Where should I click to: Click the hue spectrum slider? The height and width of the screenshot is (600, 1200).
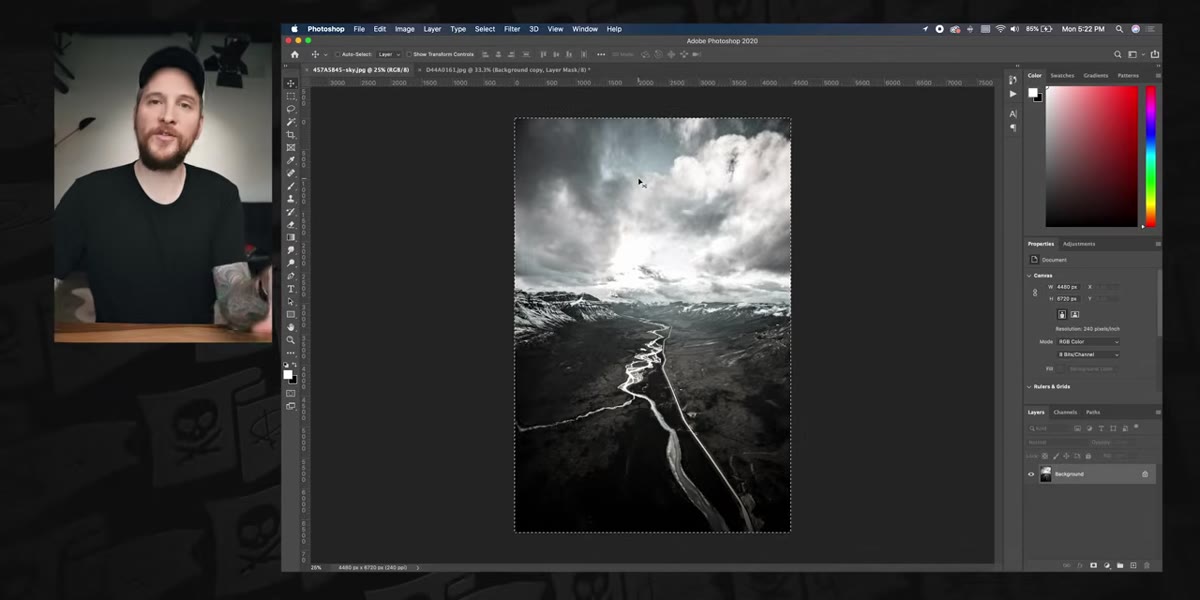(x=1151, y=156)
